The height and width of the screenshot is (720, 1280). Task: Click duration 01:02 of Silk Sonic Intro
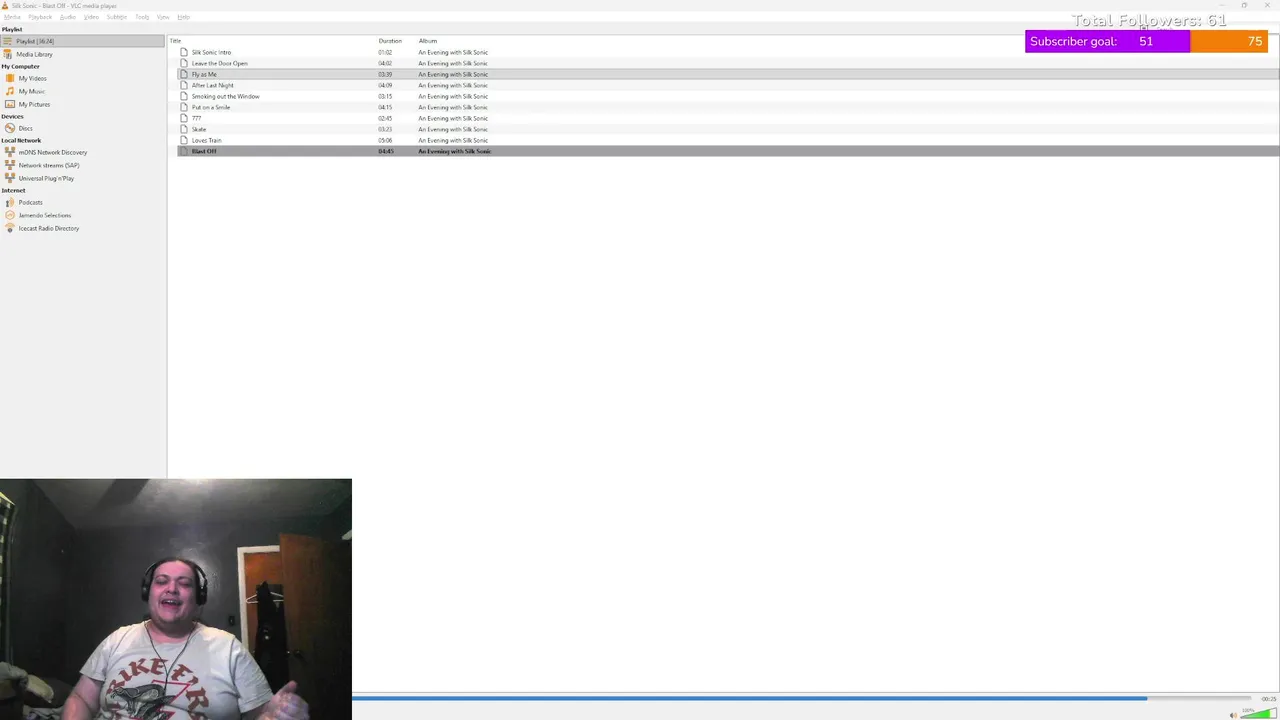(385, 52)
